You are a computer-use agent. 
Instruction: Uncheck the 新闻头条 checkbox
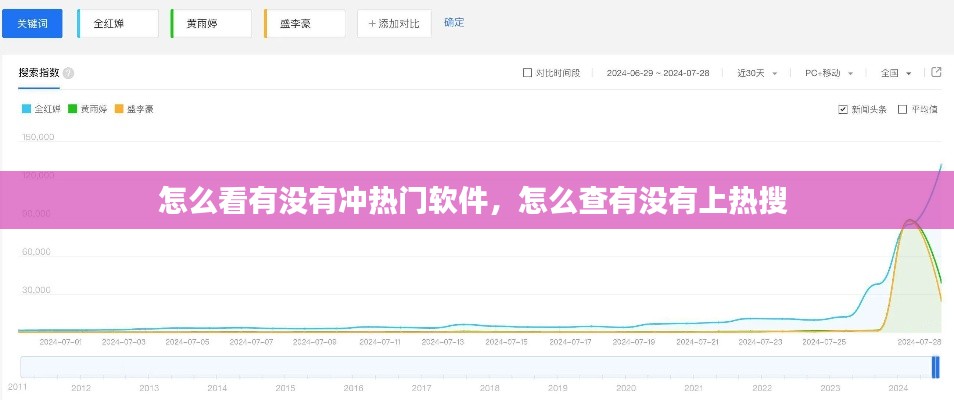click(843, 109)
